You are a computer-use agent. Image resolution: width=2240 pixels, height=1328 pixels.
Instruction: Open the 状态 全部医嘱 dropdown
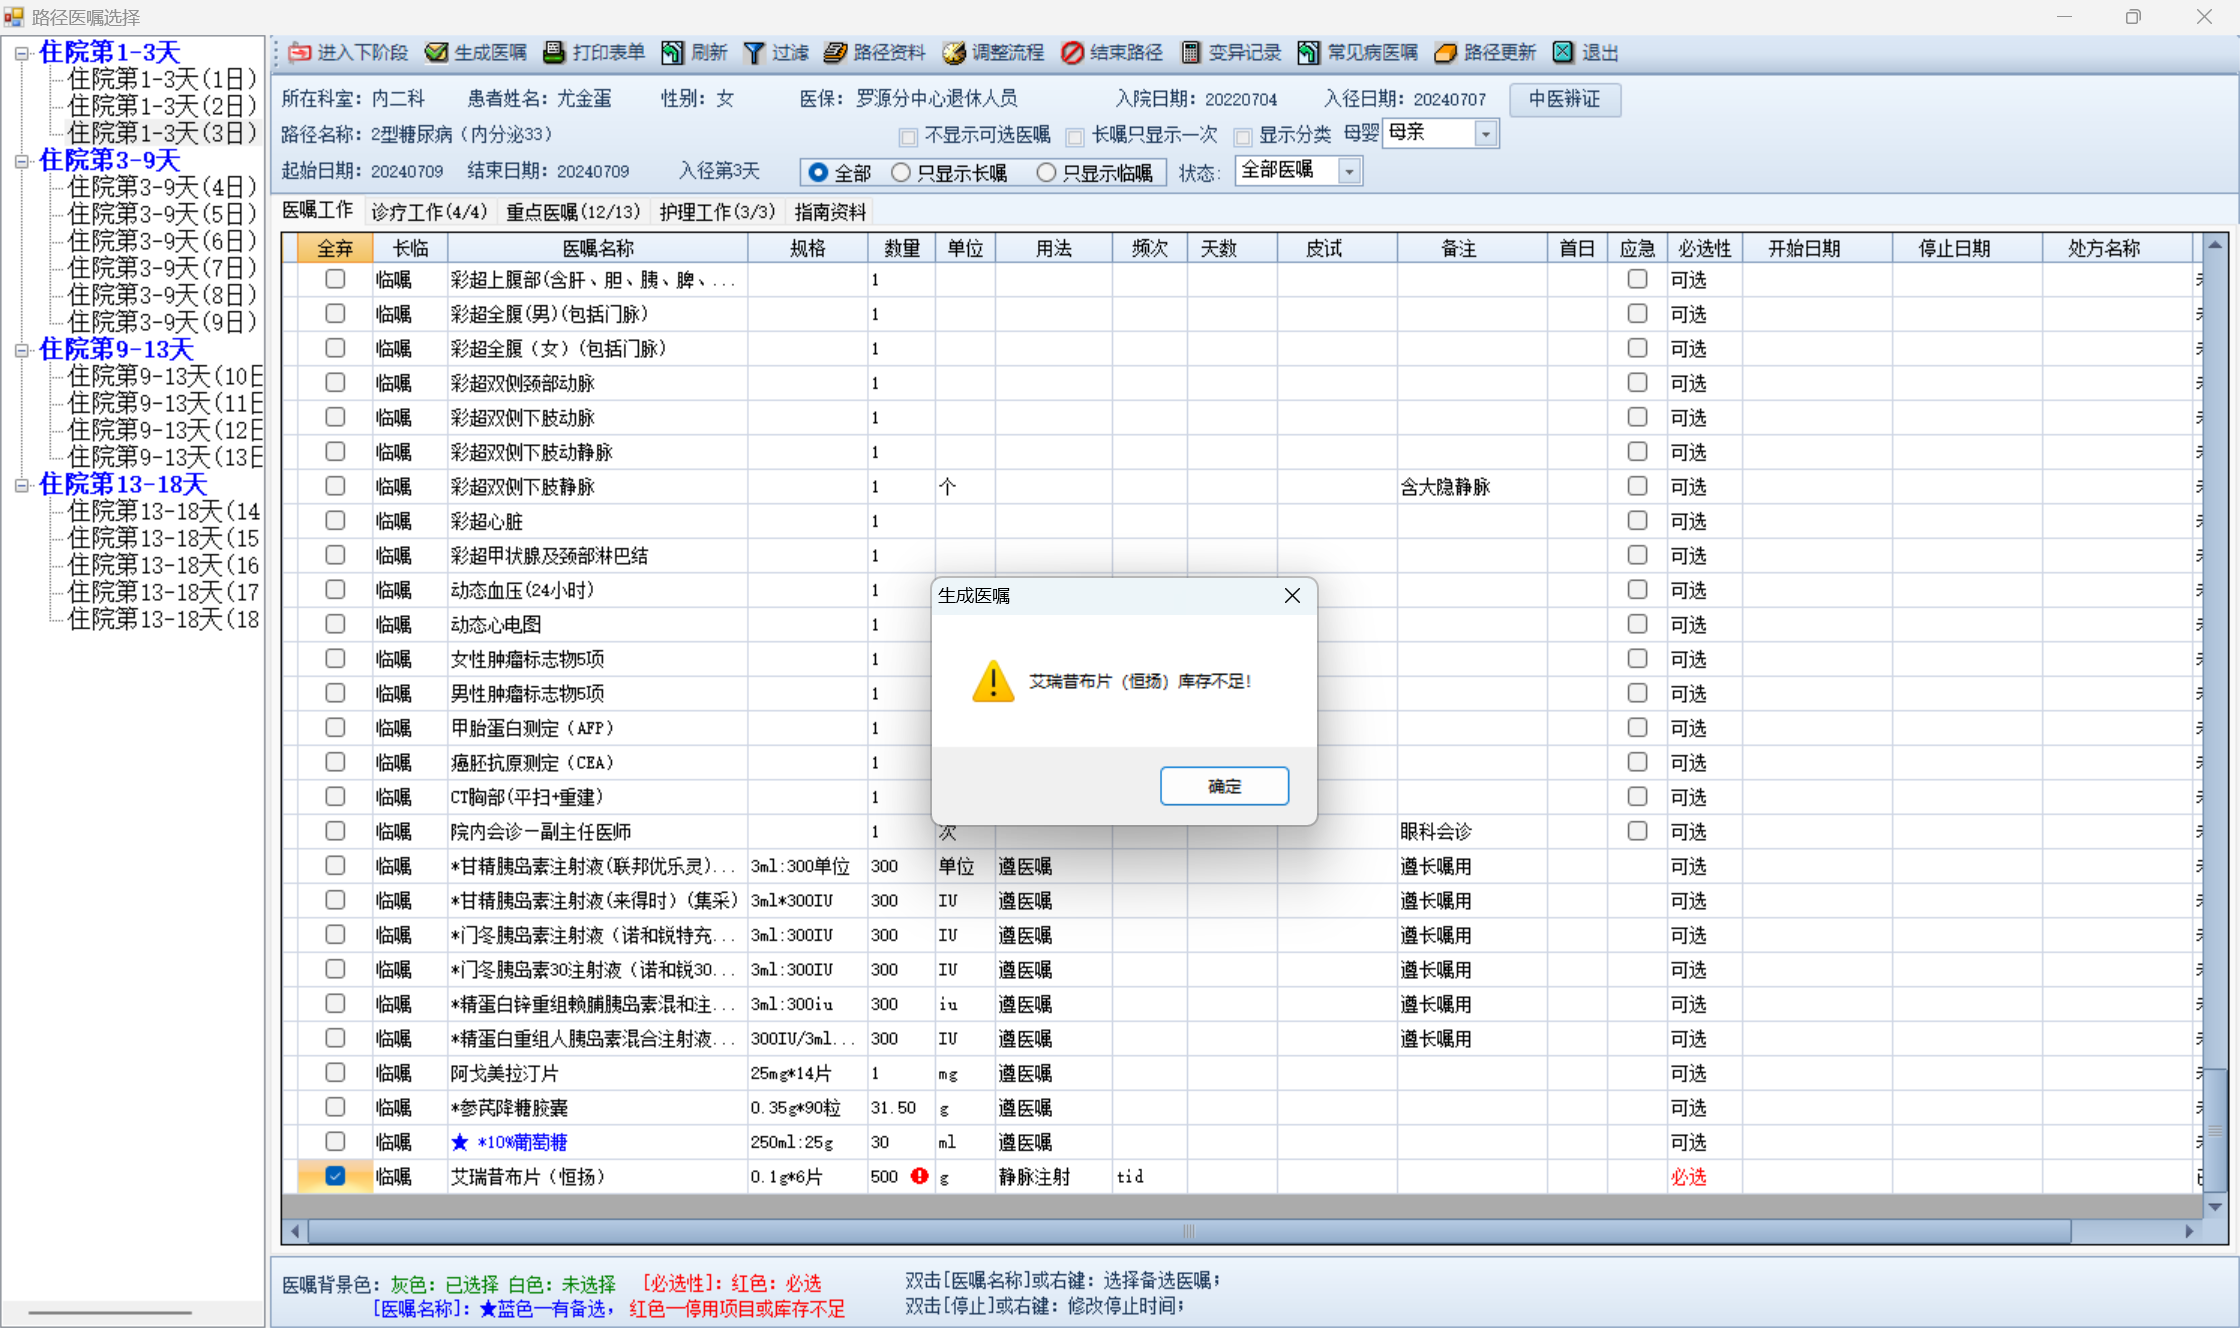click(1349, 172)
